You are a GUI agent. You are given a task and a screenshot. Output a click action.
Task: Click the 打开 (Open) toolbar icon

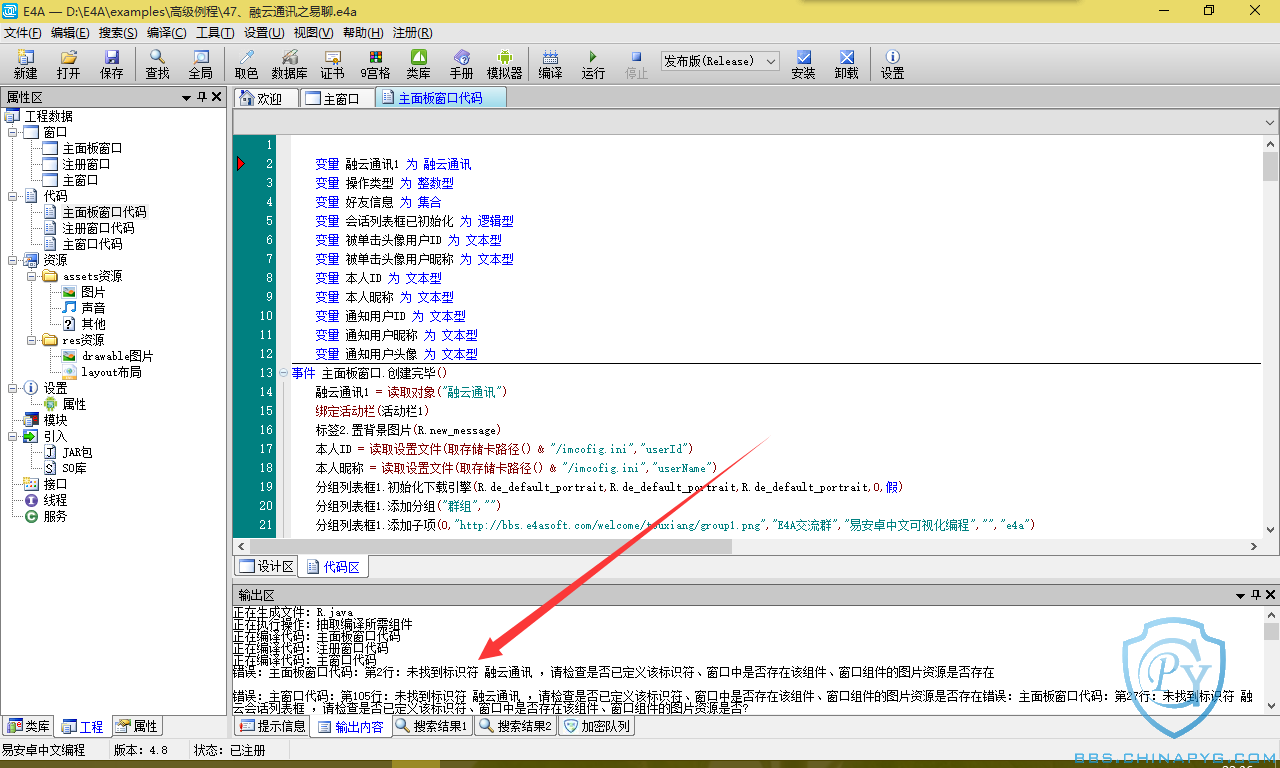(68, 64)
